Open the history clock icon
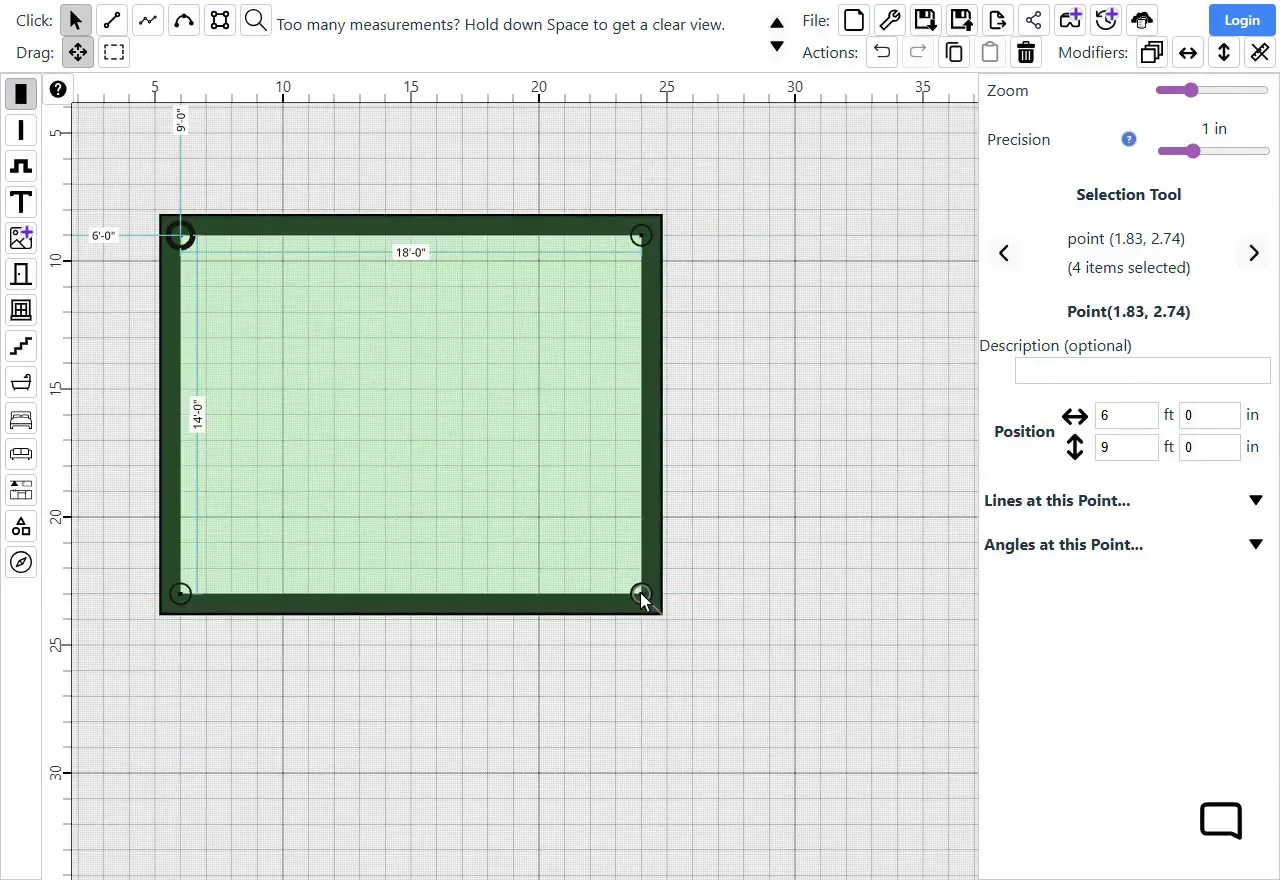 click(1105, 20)
